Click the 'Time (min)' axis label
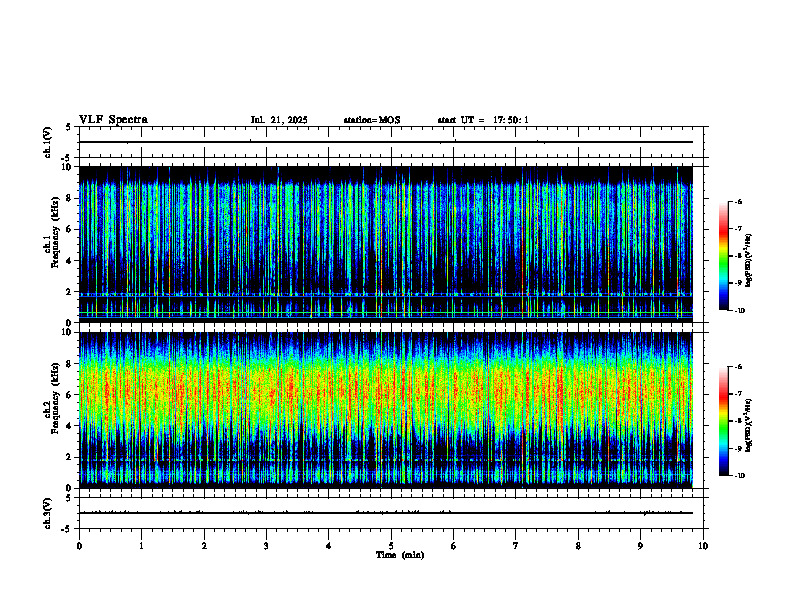The height and width of the screenshot is (612, 792). pos(400,555)
